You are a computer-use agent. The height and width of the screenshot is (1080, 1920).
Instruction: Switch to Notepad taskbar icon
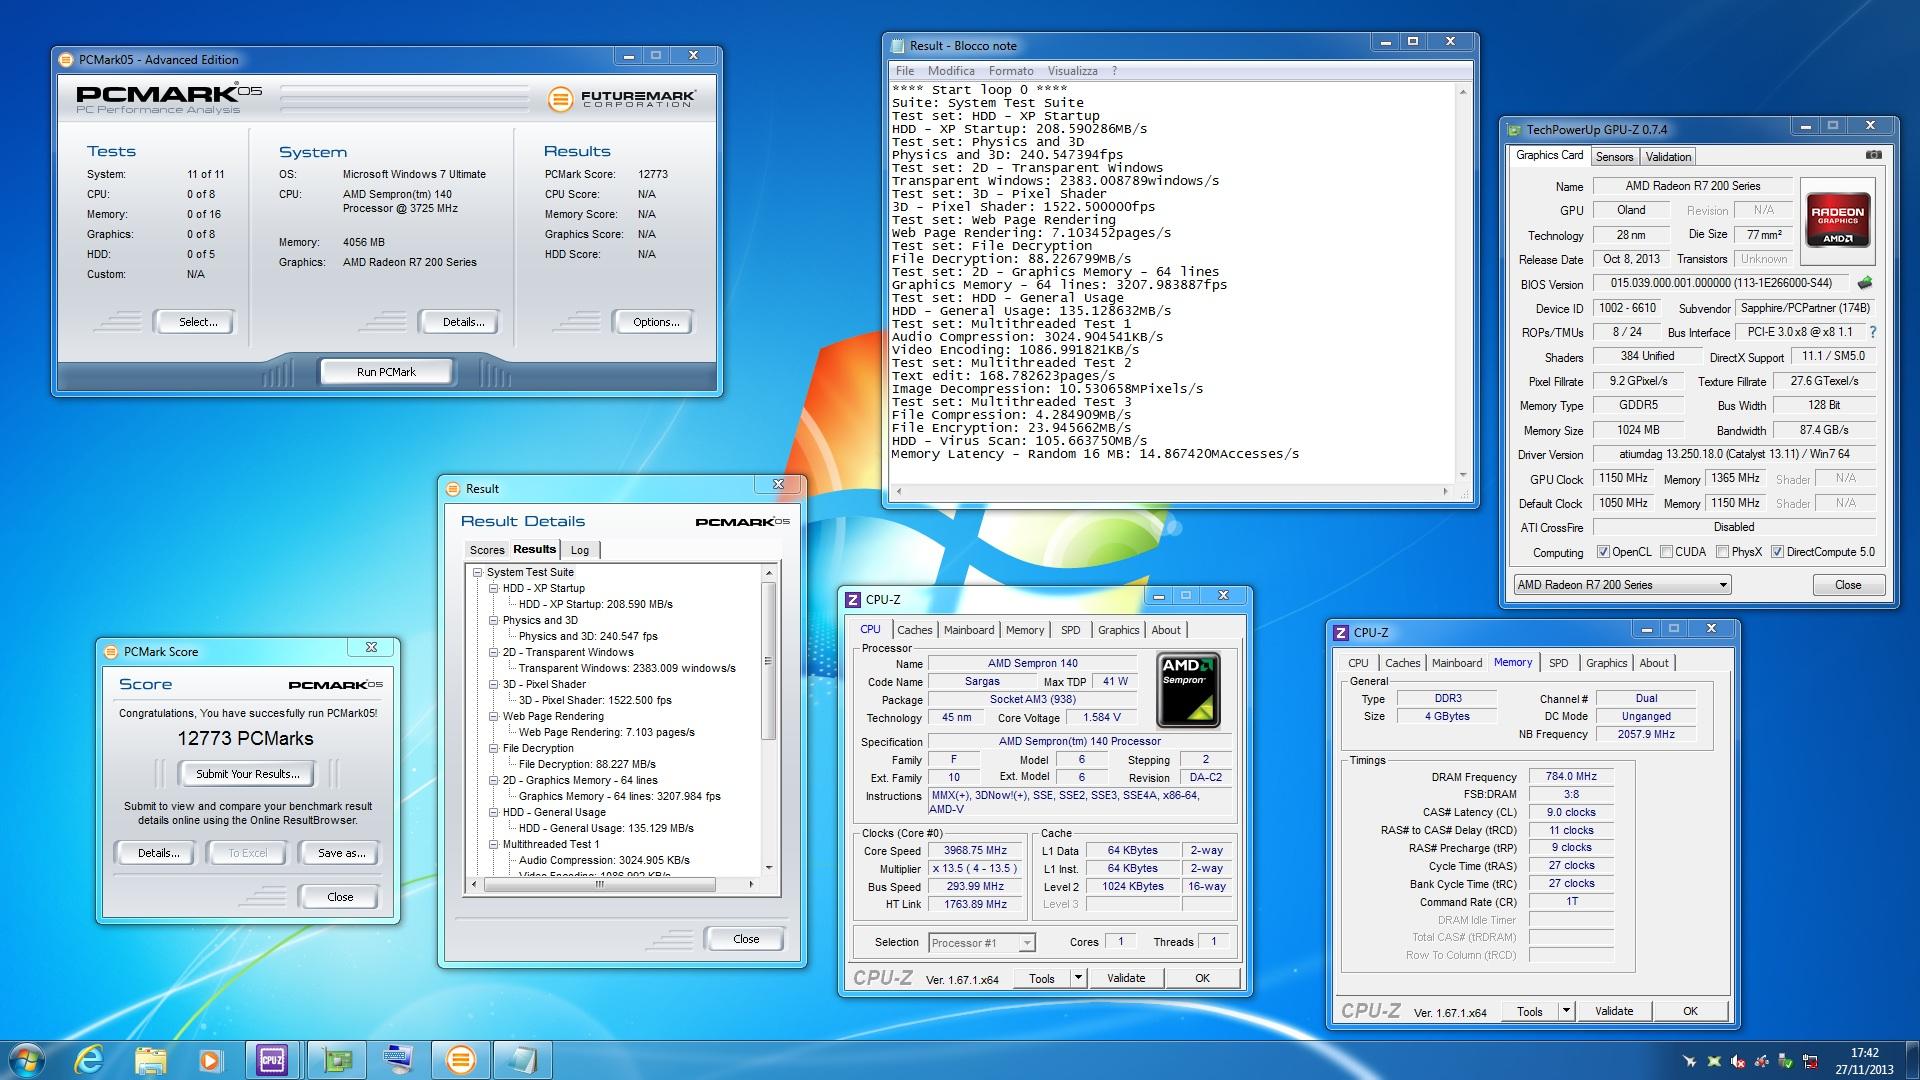coord(522,1059)
